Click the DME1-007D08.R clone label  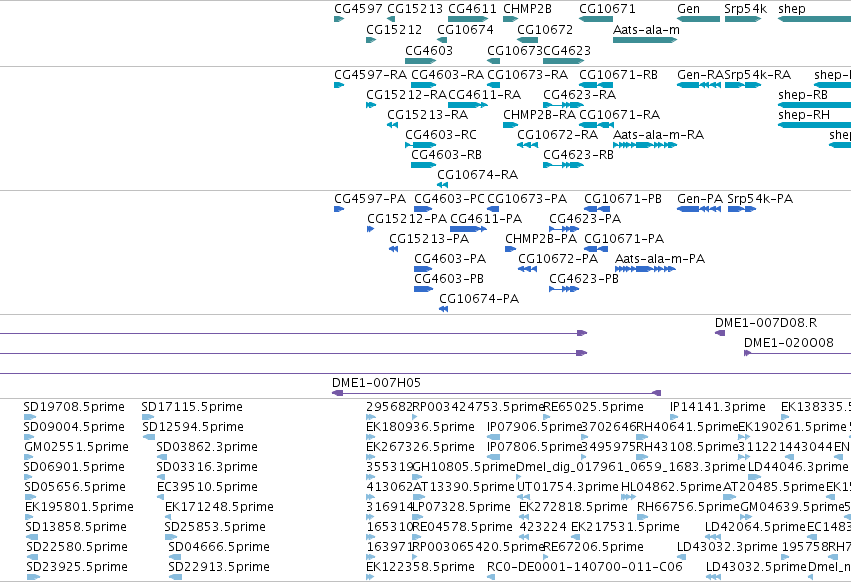click(x=766, y=322)
